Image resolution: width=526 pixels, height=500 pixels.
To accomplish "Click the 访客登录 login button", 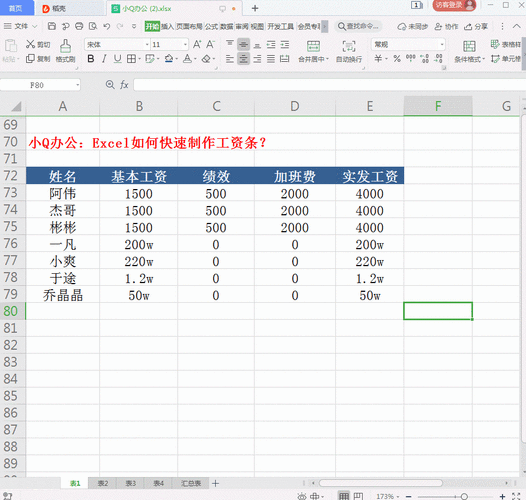I will click(x=454, y=5).
